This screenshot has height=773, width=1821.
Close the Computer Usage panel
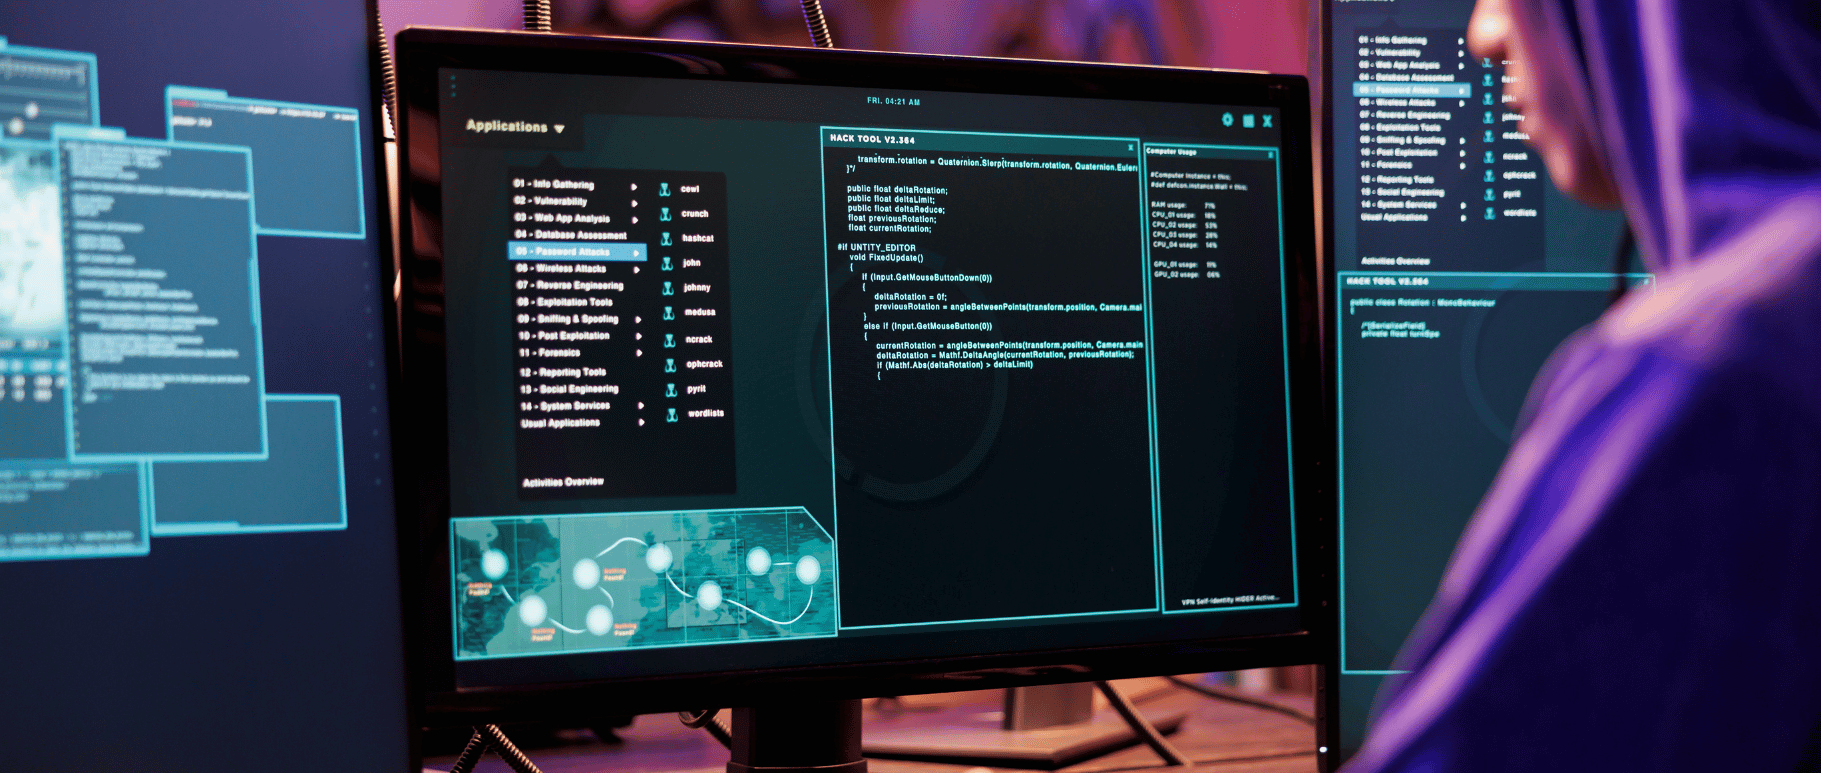click(x=1271, y=155)
